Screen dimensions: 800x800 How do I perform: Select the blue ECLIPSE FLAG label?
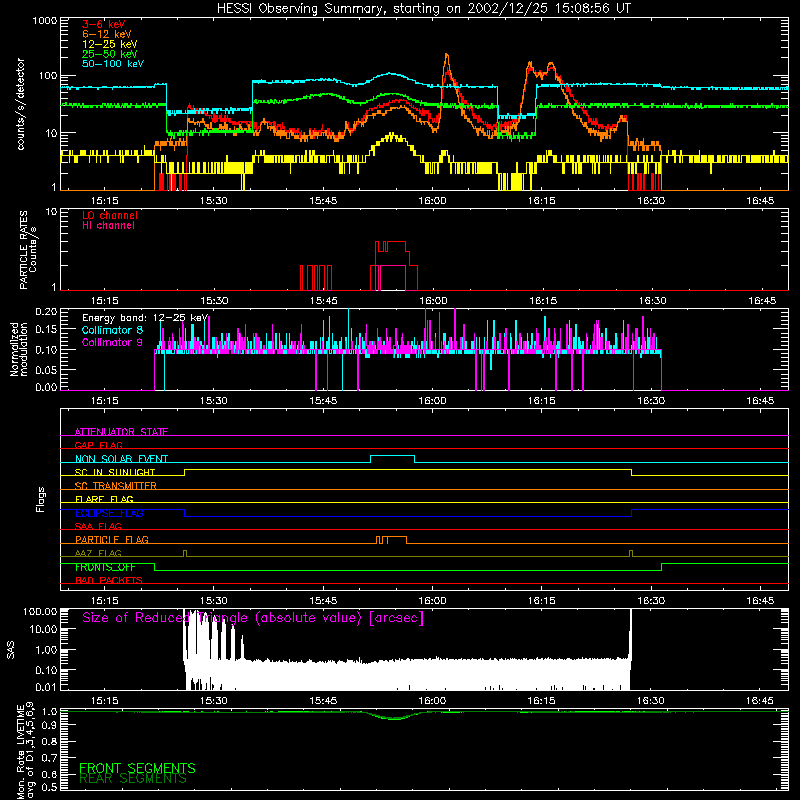pos(109,513)
